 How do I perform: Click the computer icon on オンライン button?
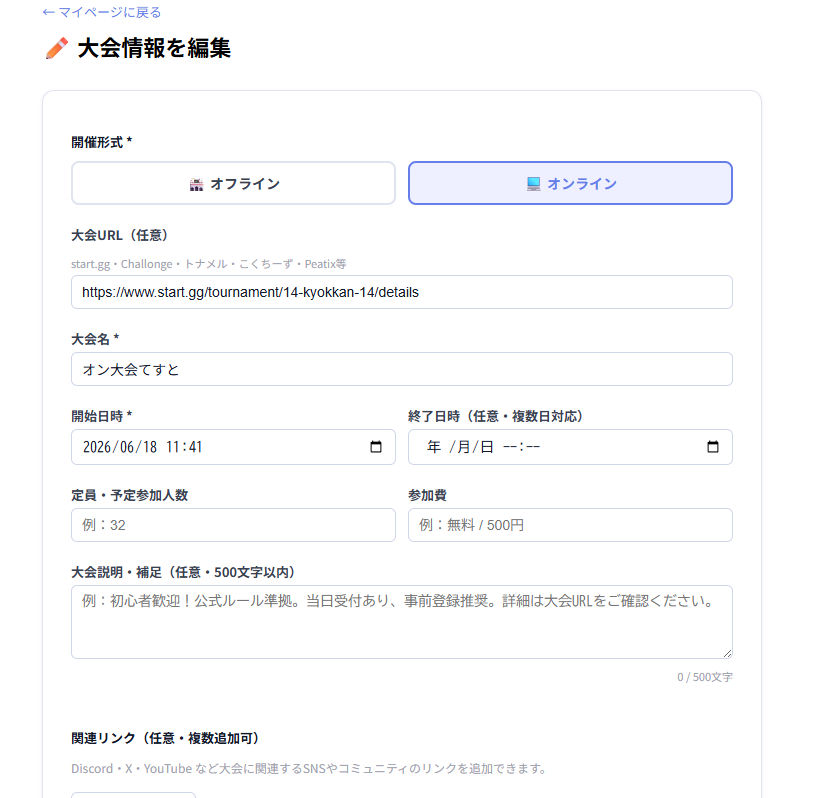533,184
